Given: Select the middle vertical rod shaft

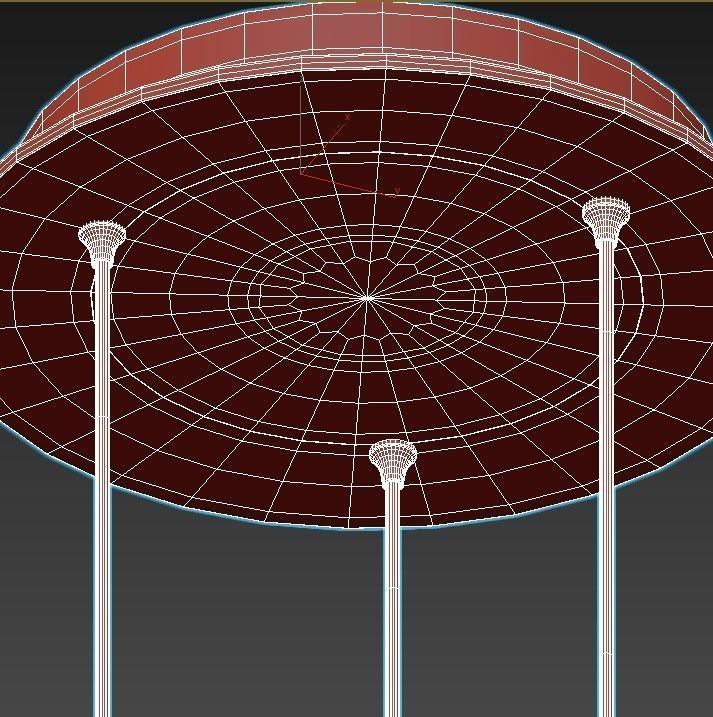Looking at the screenshot, I should pos(393,599).
